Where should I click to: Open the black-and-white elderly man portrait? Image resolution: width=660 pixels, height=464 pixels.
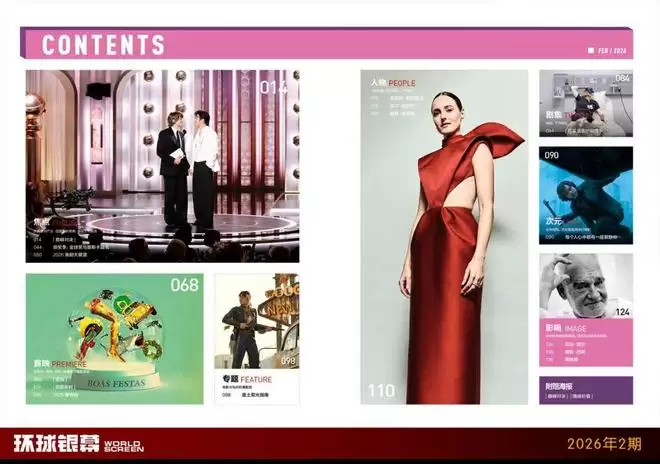click(x=586, y=285)
